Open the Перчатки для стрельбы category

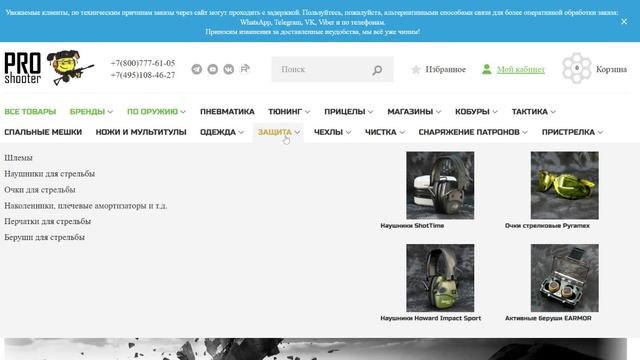coord(47,221)
